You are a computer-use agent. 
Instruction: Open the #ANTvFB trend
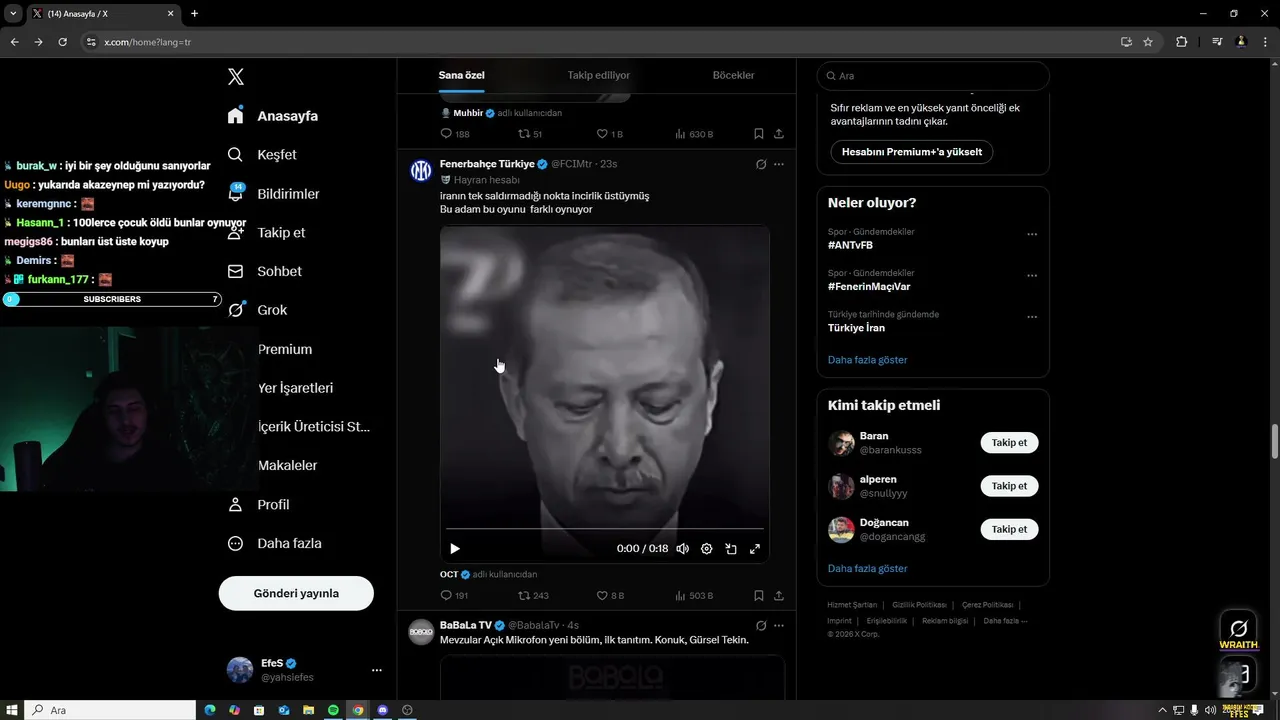[850, 245]
